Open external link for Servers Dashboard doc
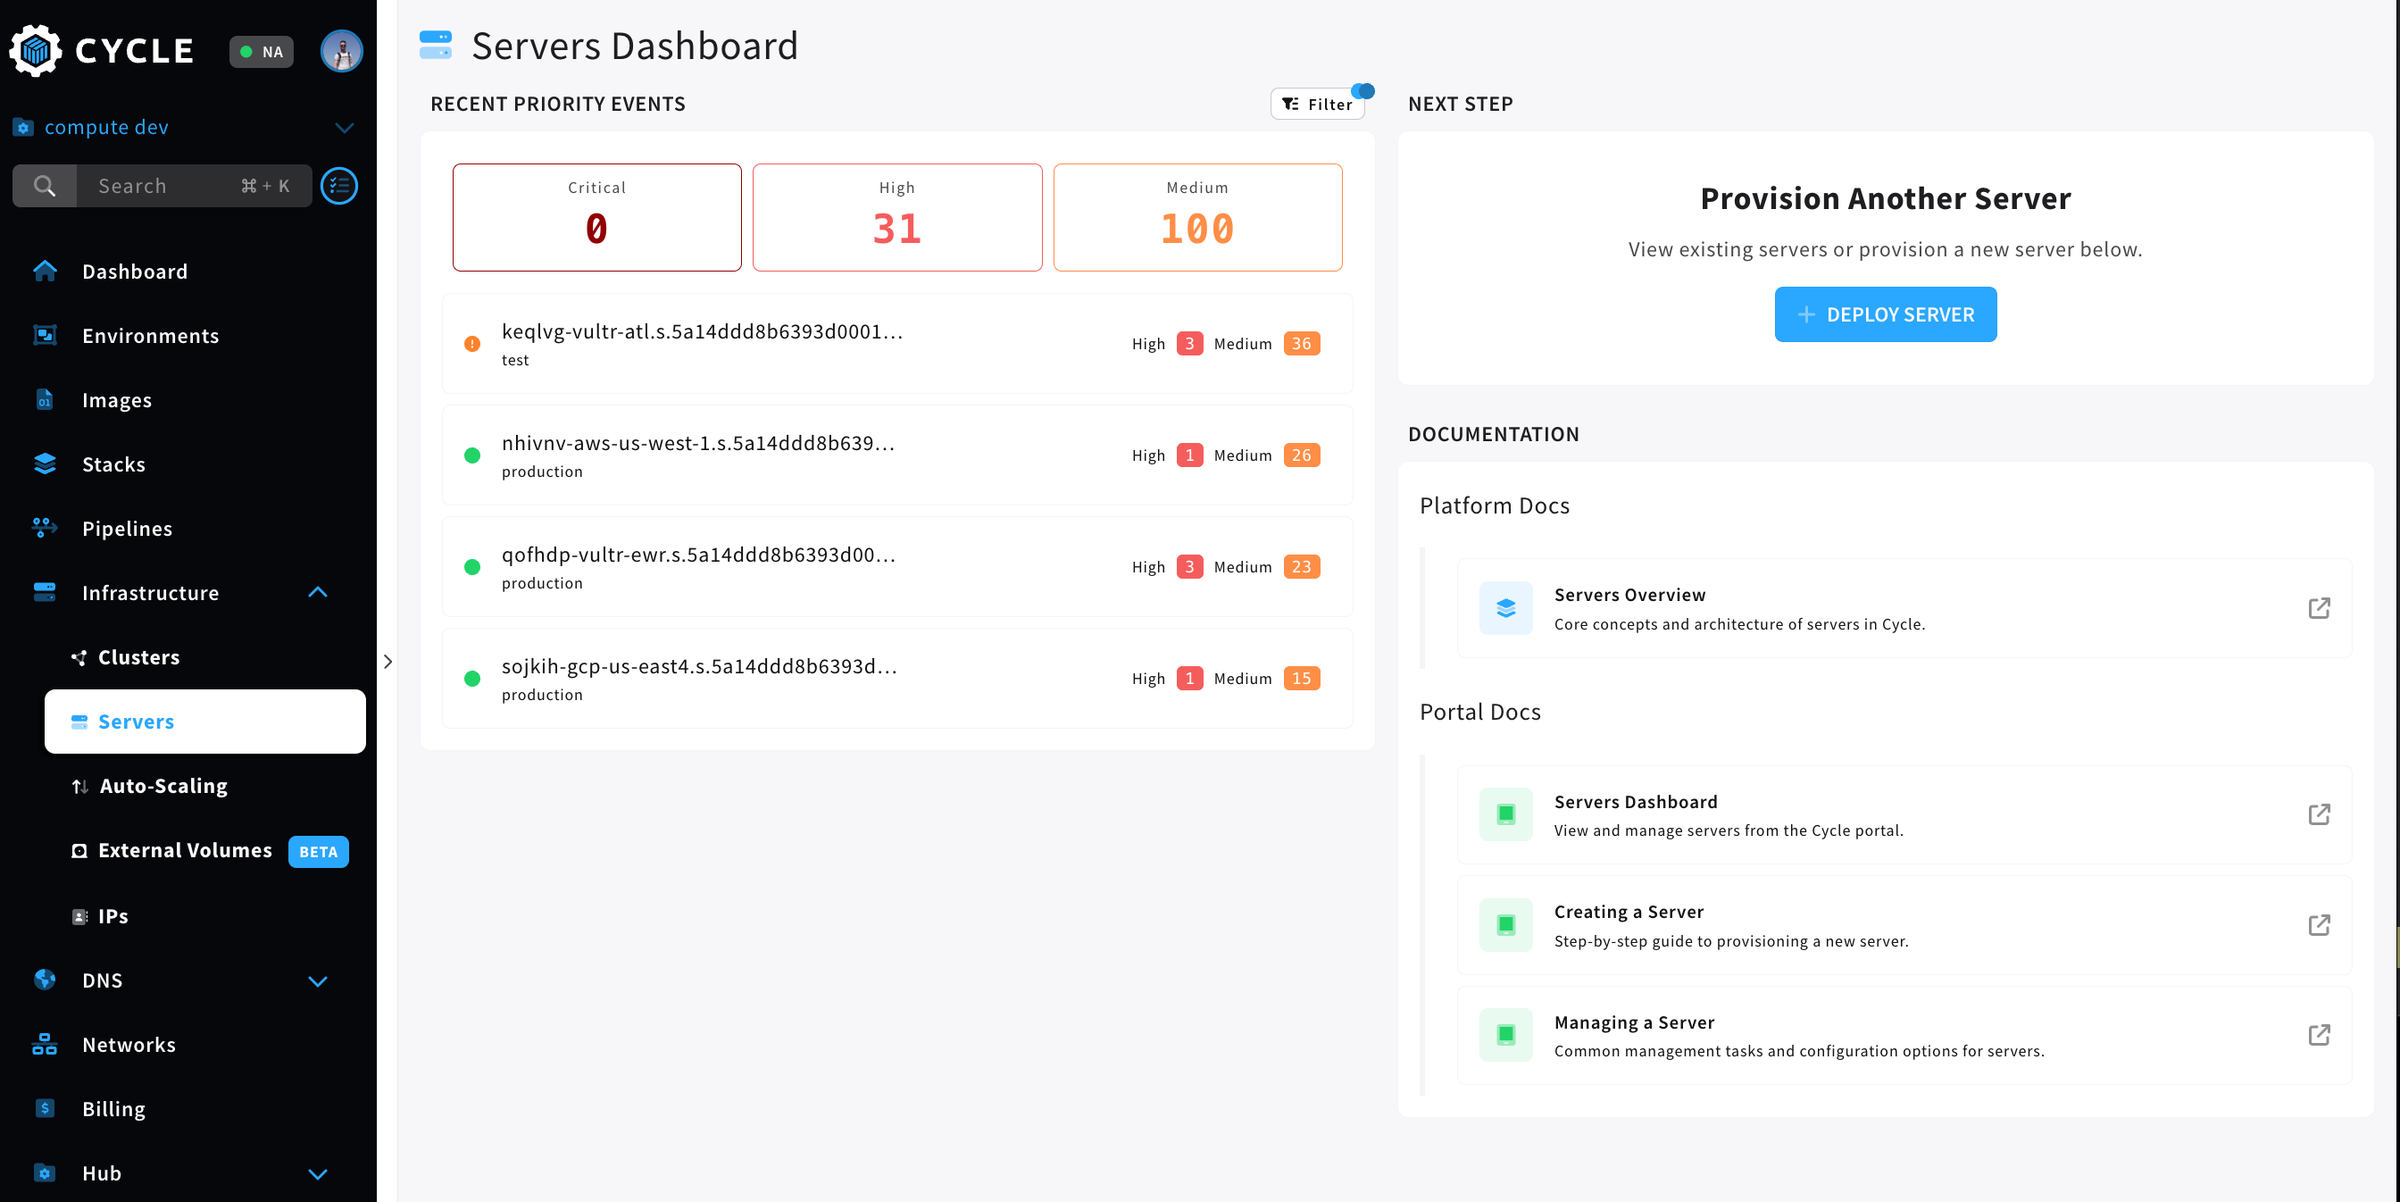The height and width of the screenshot is (1202, 2400). (x=2319, y=814)
